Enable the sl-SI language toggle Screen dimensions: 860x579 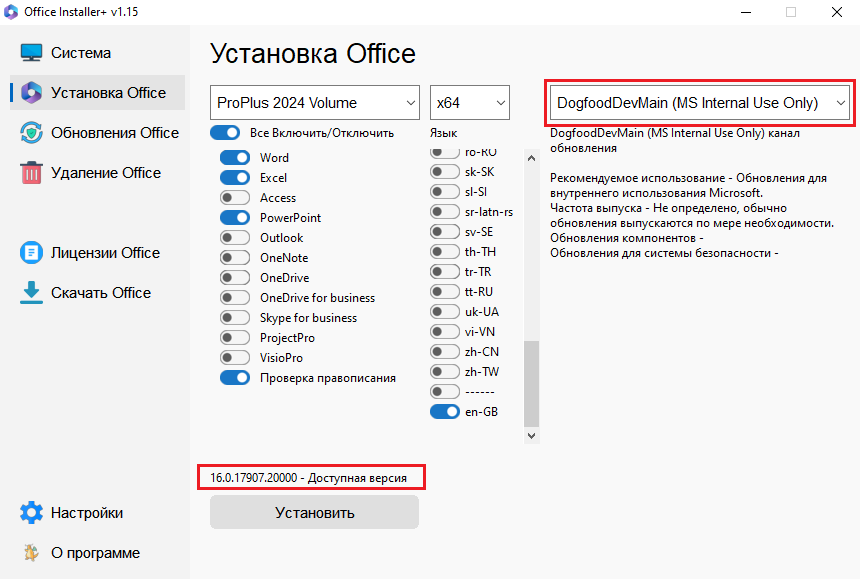point(445,192)
